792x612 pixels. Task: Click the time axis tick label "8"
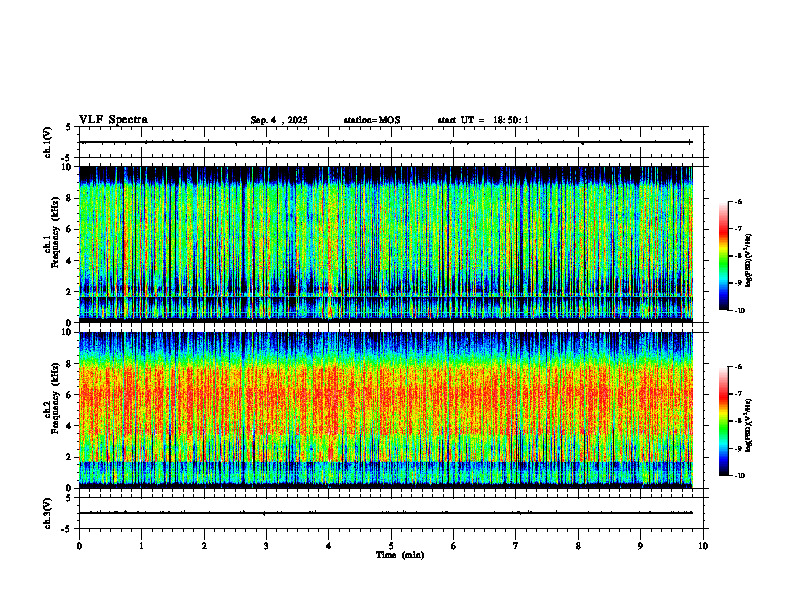578,546
